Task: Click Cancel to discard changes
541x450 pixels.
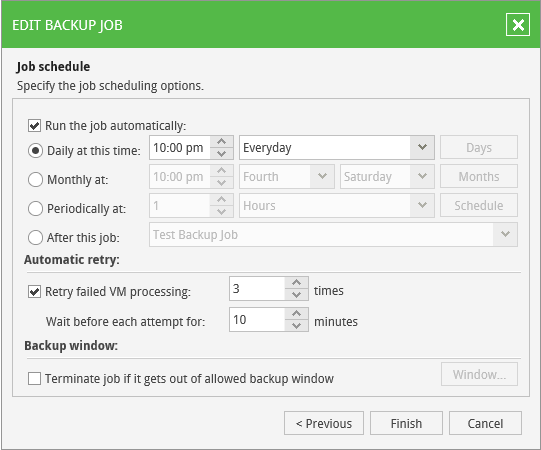Action: tap(485, 423)
